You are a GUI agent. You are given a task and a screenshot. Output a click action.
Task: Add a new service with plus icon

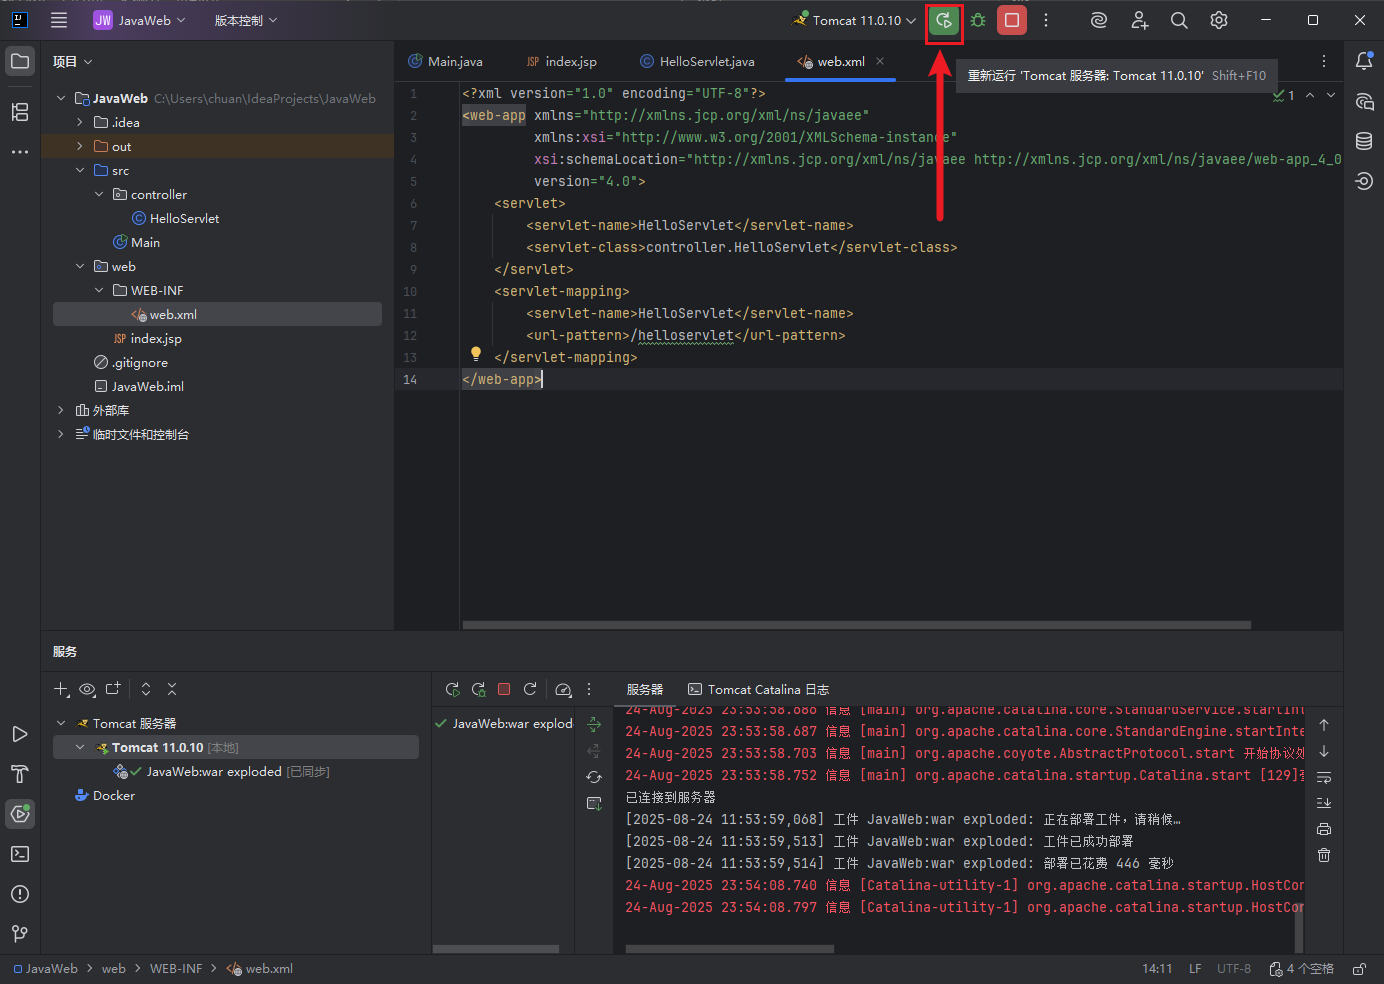(61, 689)
